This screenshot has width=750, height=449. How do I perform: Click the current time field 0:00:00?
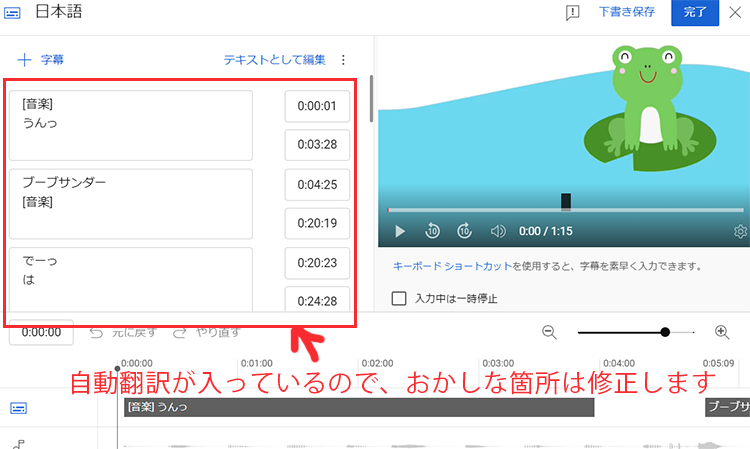pos(41,332)
